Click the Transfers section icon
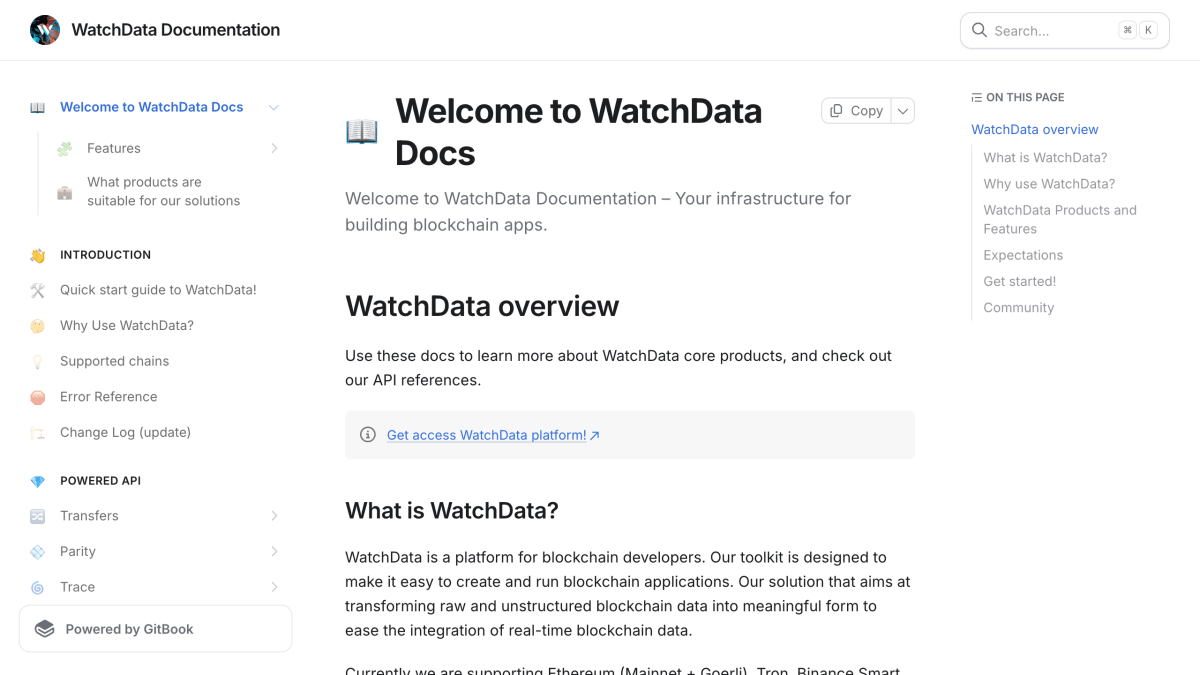The width and height of the screenshot is (1200, 675). (37, 516)
